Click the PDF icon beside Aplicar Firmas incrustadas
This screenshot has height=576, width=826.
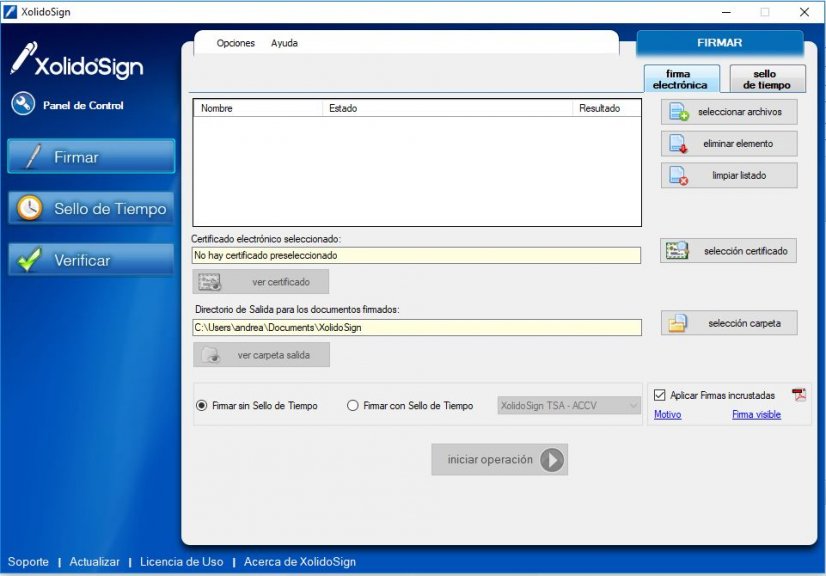click(799, 395)
